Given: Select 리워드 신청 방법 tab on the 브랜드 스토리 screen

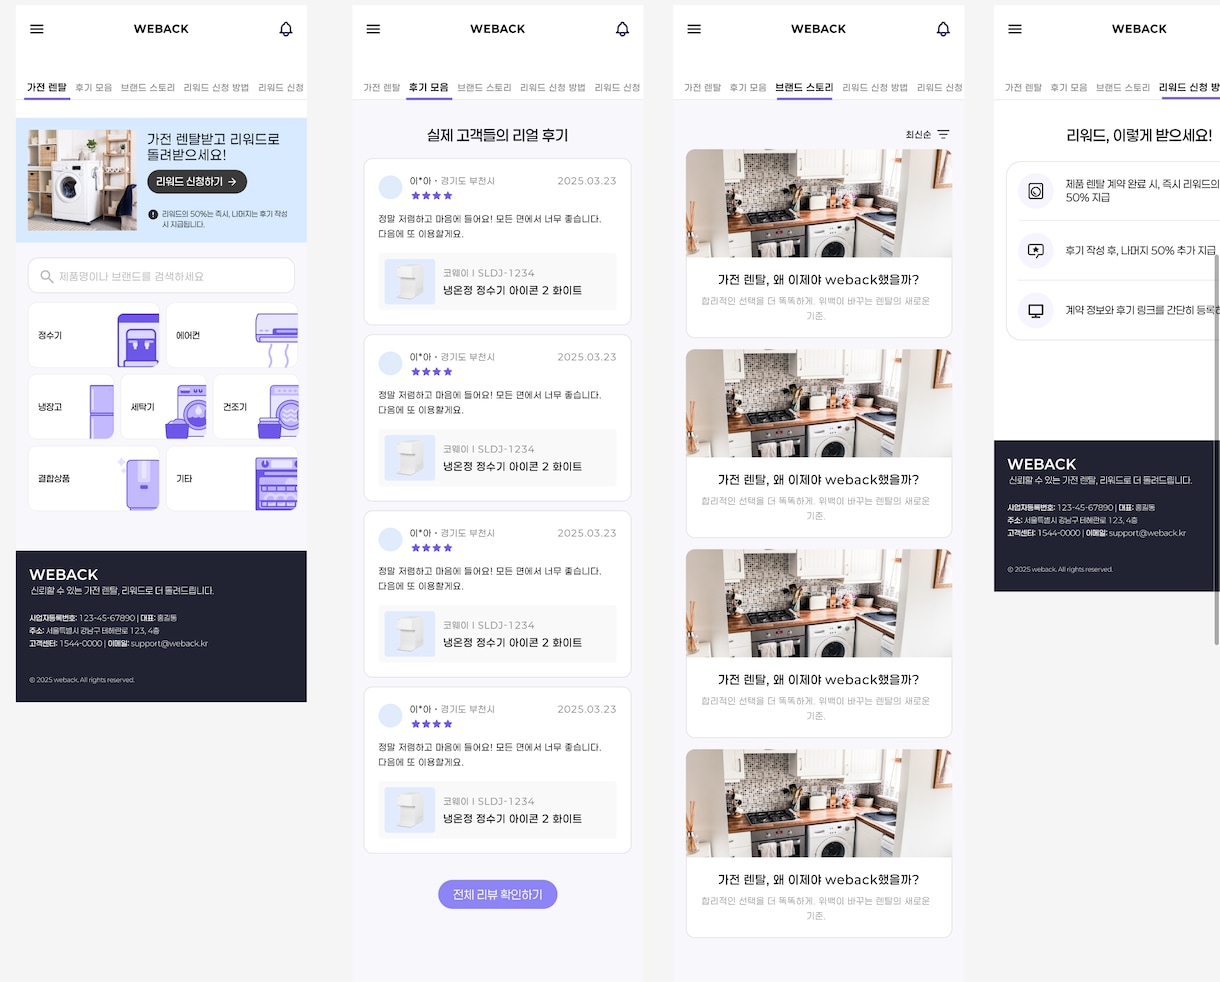Looking at the screenshot, I should pos(875,88).
